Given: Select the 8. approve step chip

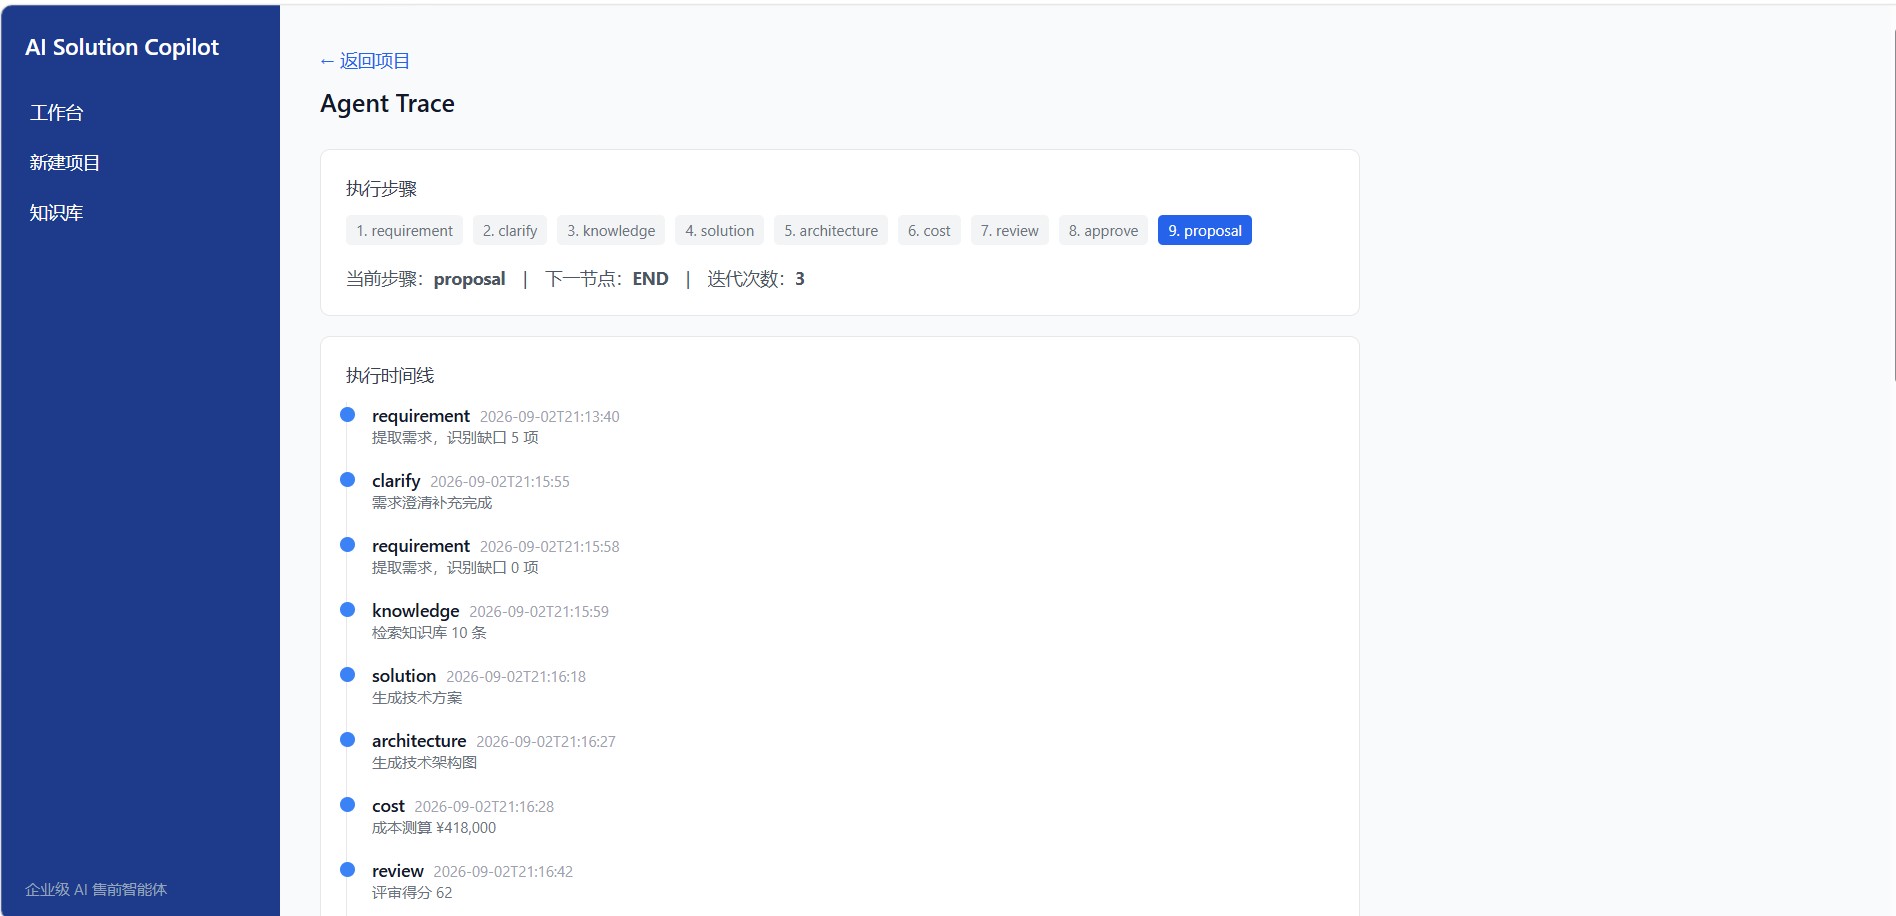Looking at the screenshot, I should (x=1104, y=230).
